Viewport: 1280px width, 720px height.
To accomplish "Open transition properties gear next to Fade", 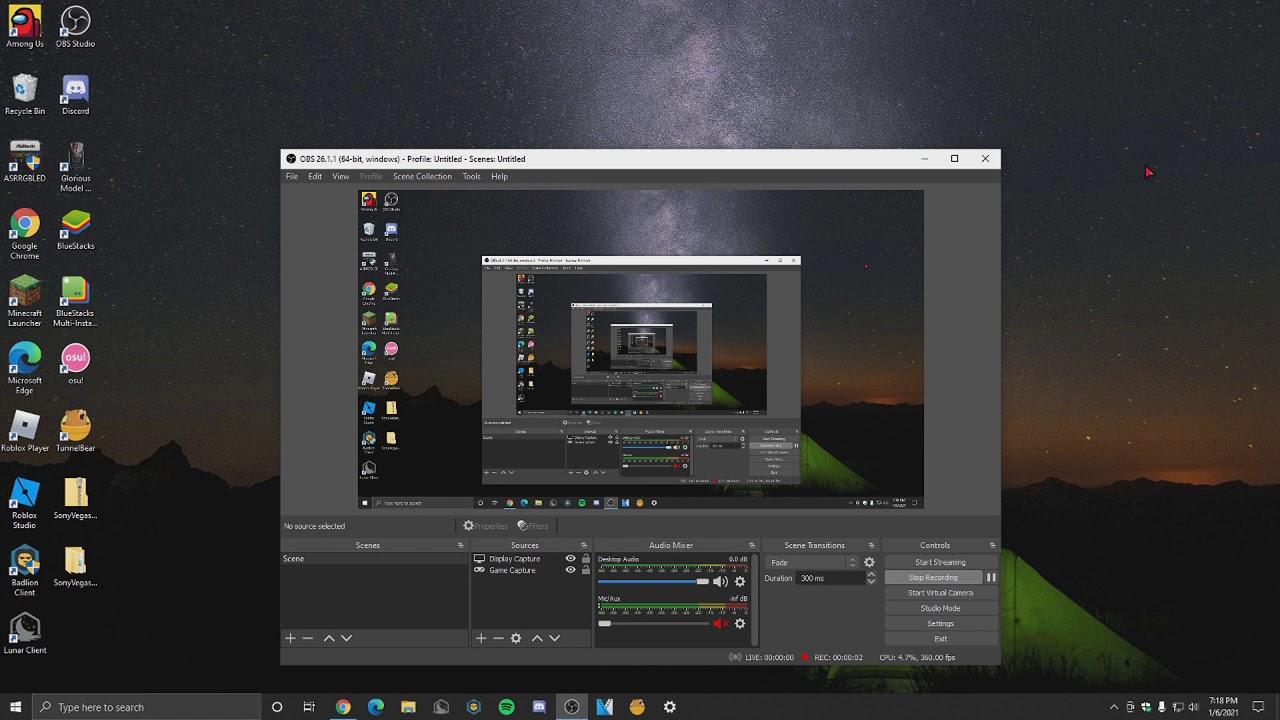I will pyautogui.click(x=869, y=562).
